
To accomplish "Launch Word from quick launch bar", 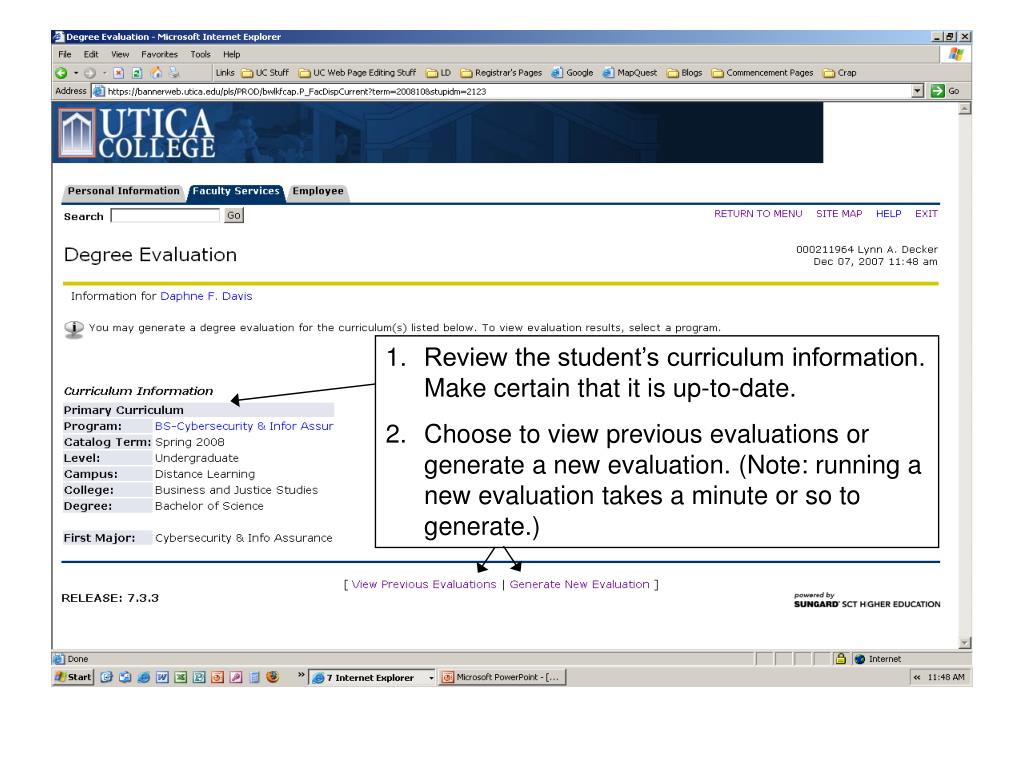I will [162, 677].
